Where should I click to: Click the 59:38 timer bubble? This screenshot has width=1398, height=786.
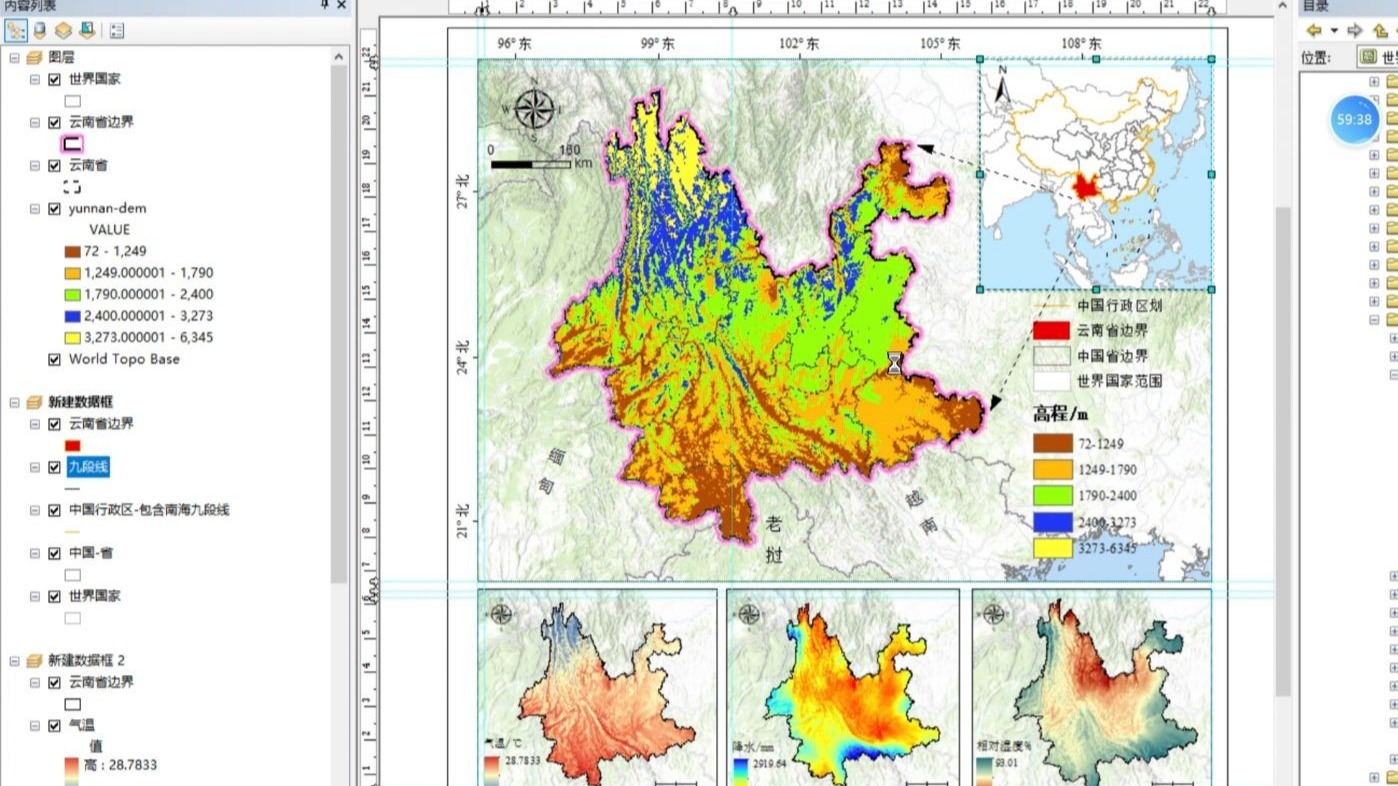1354,119
